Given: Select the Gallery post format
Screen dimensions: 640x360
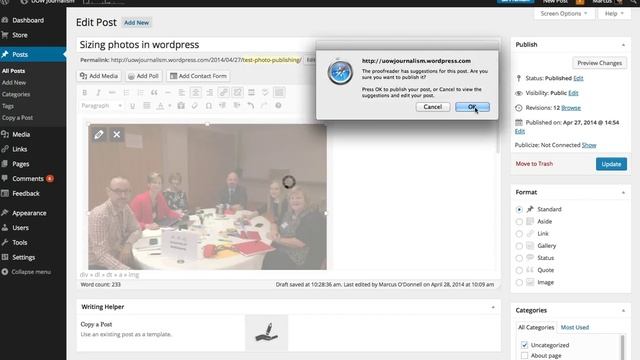Looking at the screenshot, I should tap(519, 246).
